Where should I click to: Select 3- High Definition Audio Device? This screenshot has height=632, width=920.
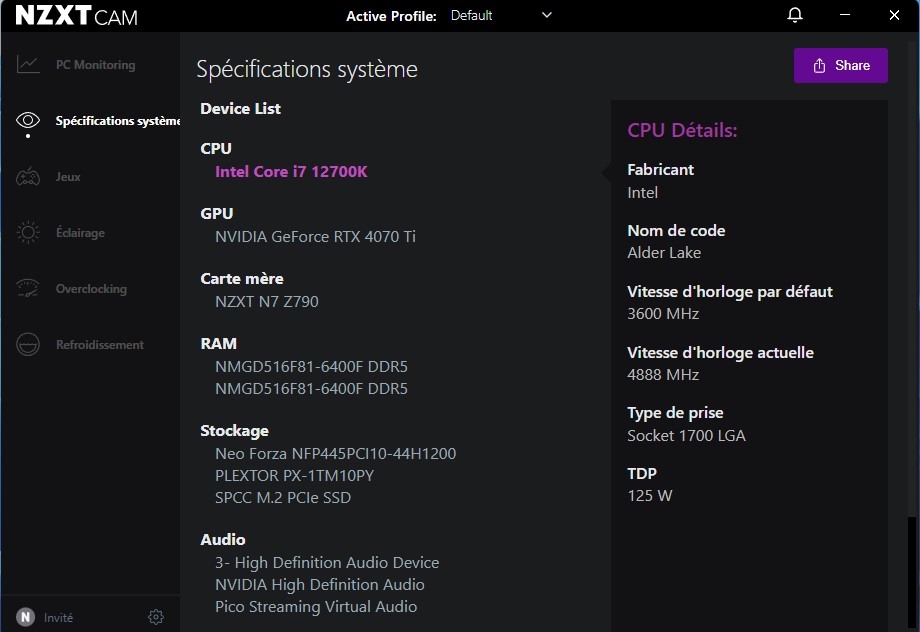click(x=327, y=562)
